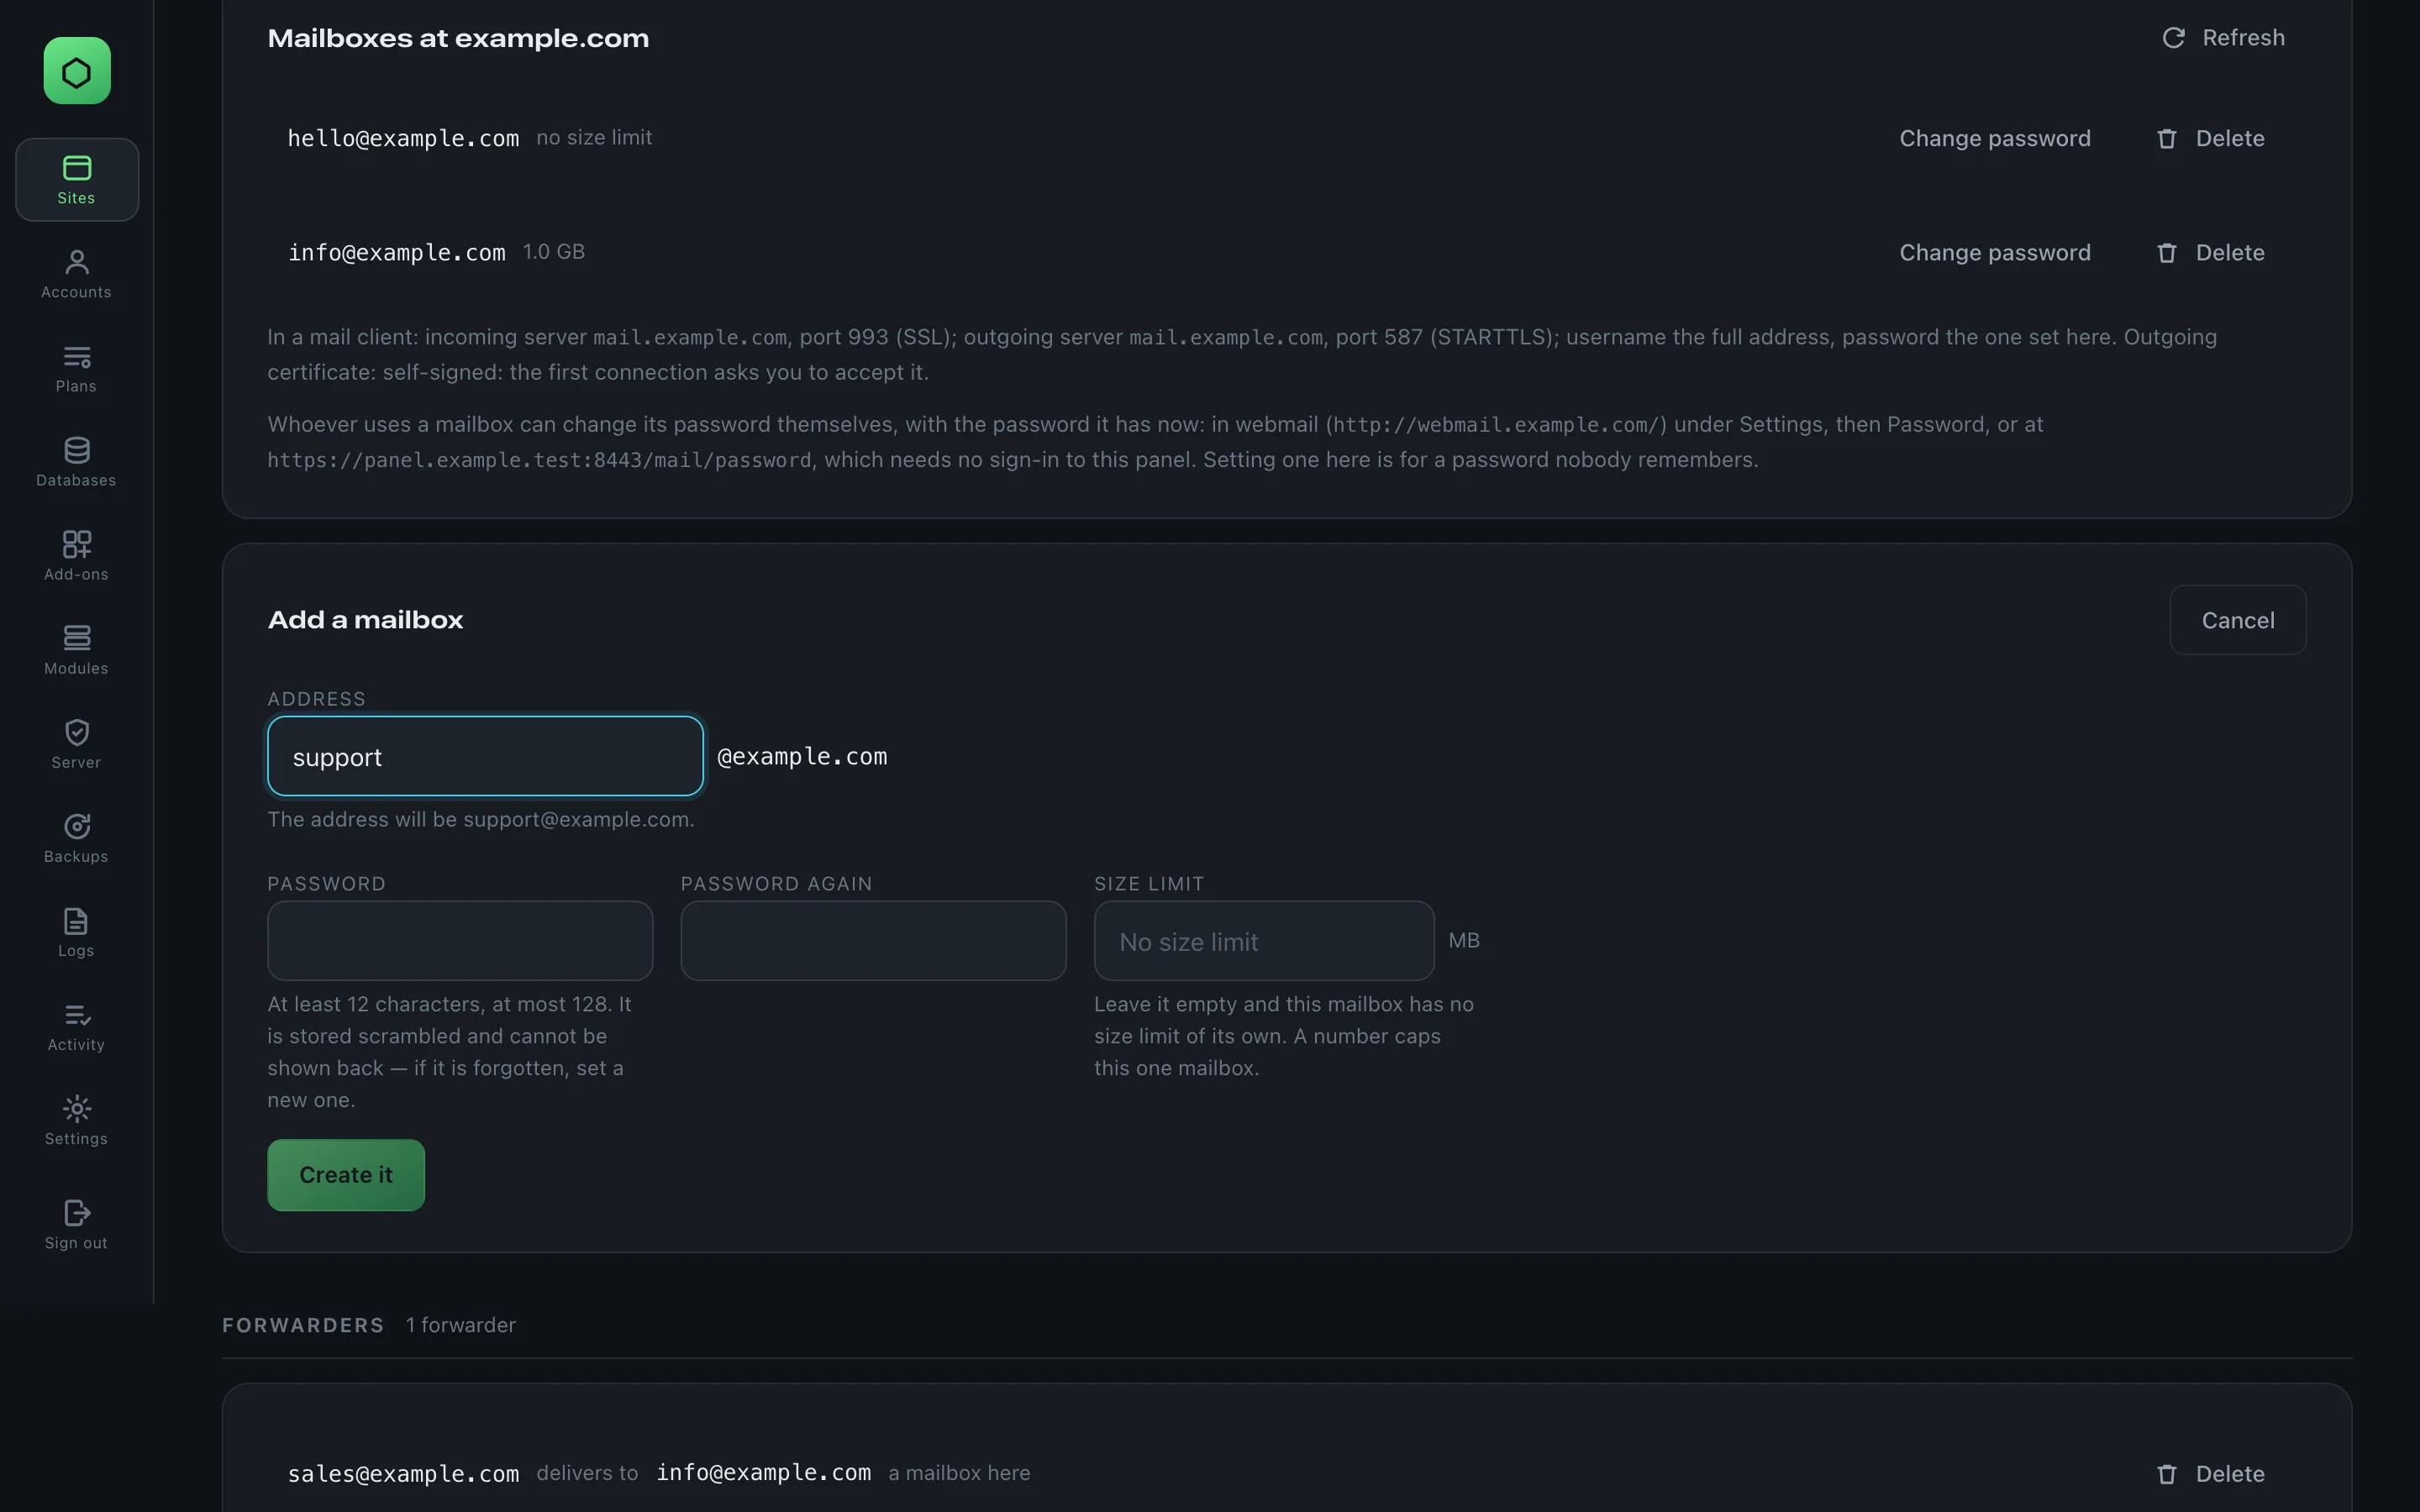
Task: Click the sales@example.com forwarder address
Action: click(x=403, y=1474)
